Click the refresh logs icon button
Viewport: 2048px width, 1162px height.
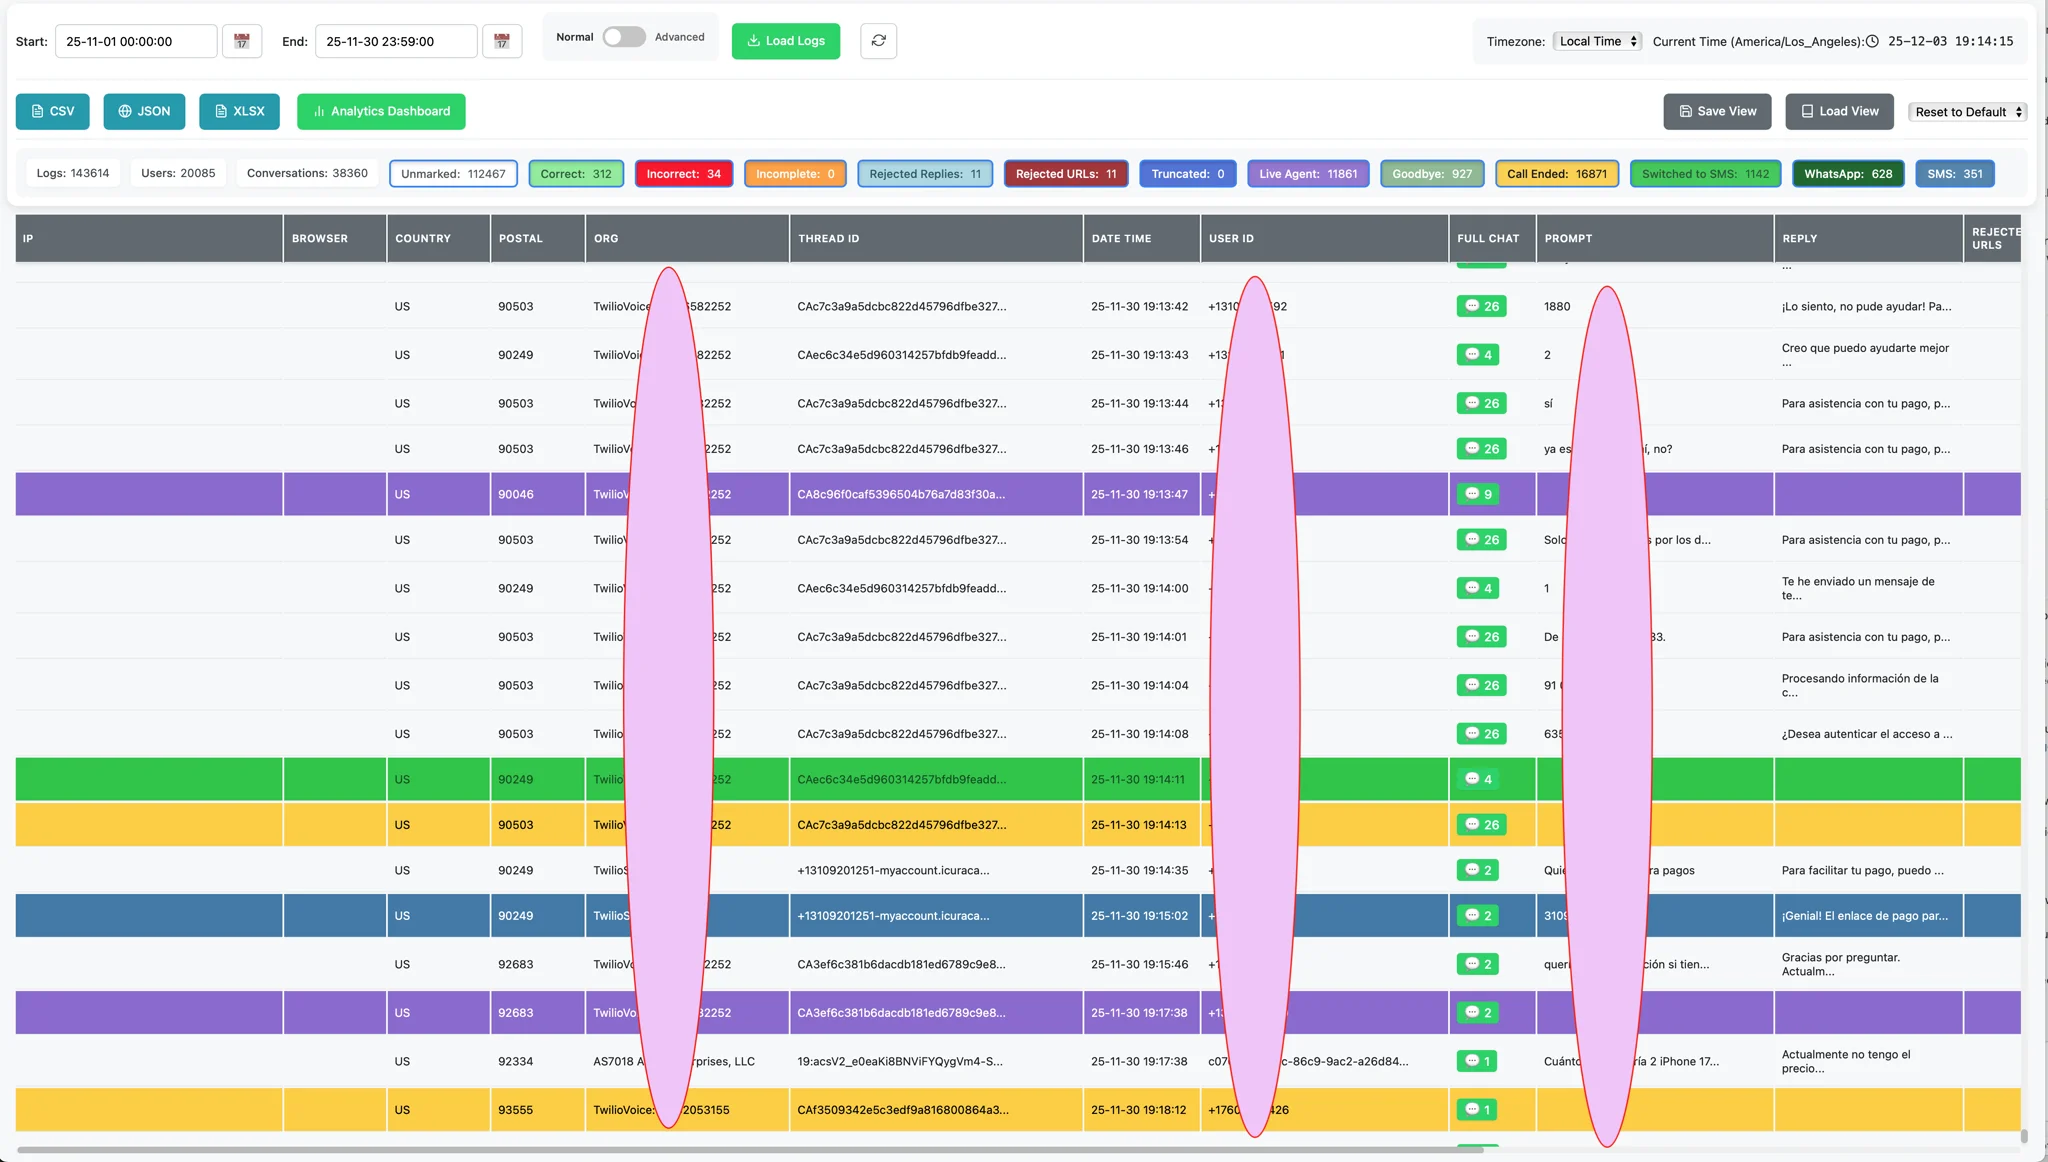tap(878, 41)
